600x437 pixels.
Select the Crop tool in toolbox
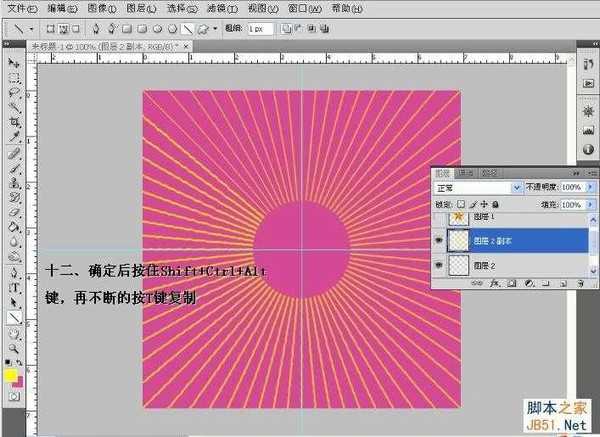tap(14, 122)
